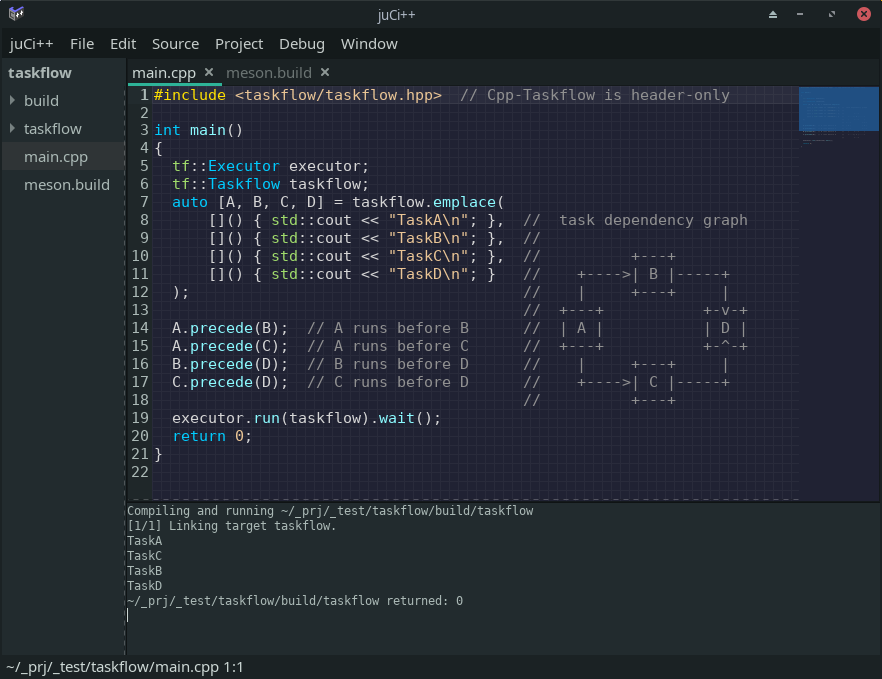Screen dimensions: 882x679
Task: Click the 'returned: 0' terminal line
Action: [295, 601]
